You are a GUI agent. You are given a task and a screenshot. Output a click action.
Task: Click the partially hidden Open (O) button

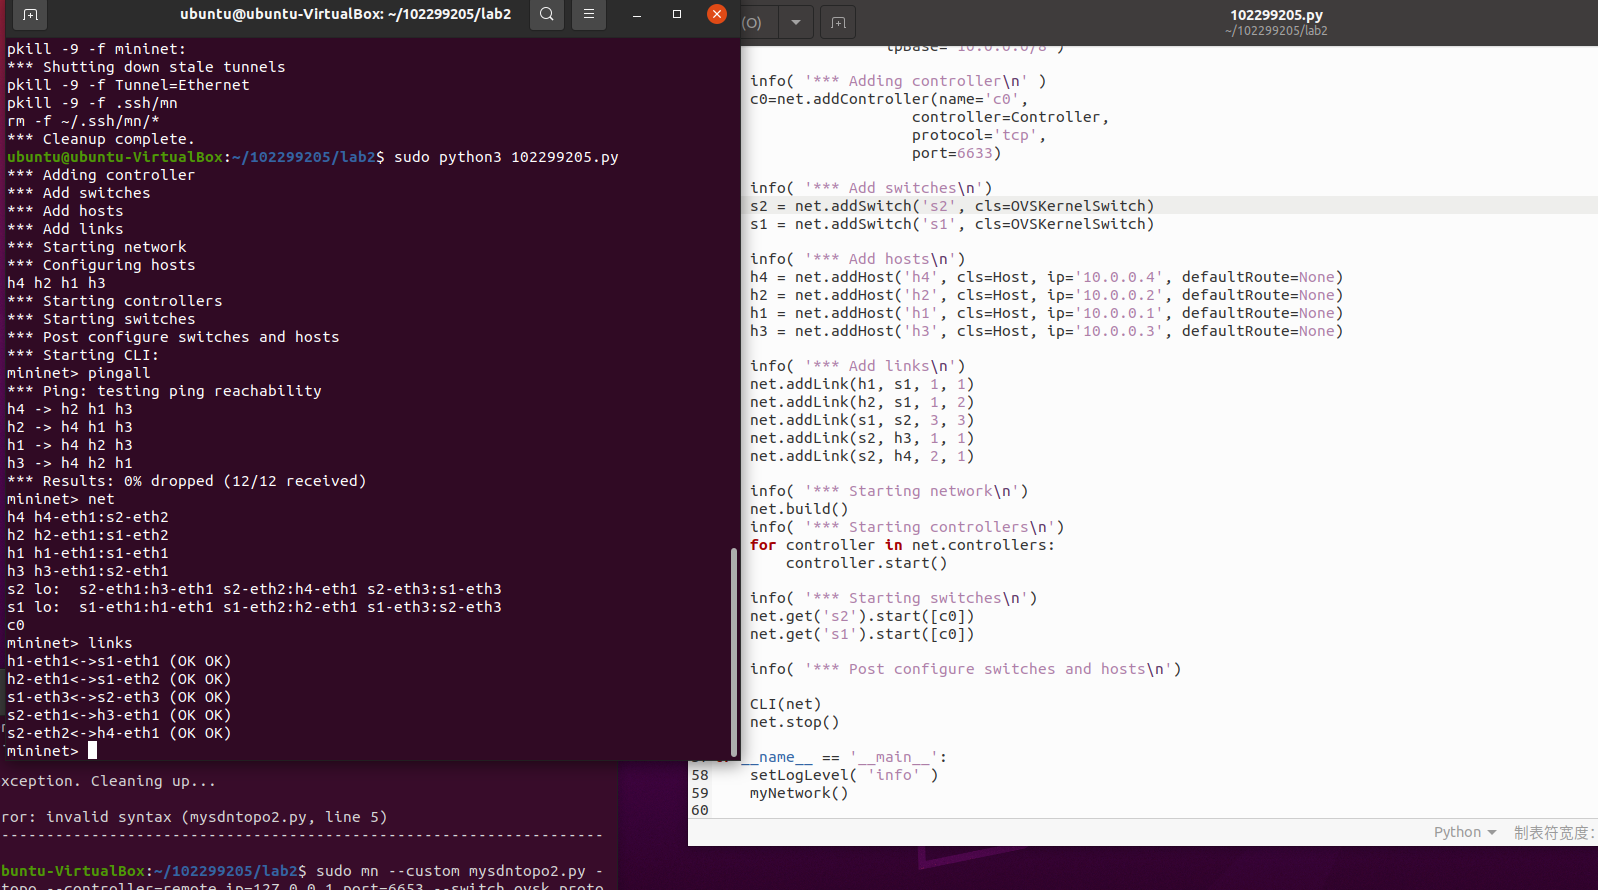(757, 22)
